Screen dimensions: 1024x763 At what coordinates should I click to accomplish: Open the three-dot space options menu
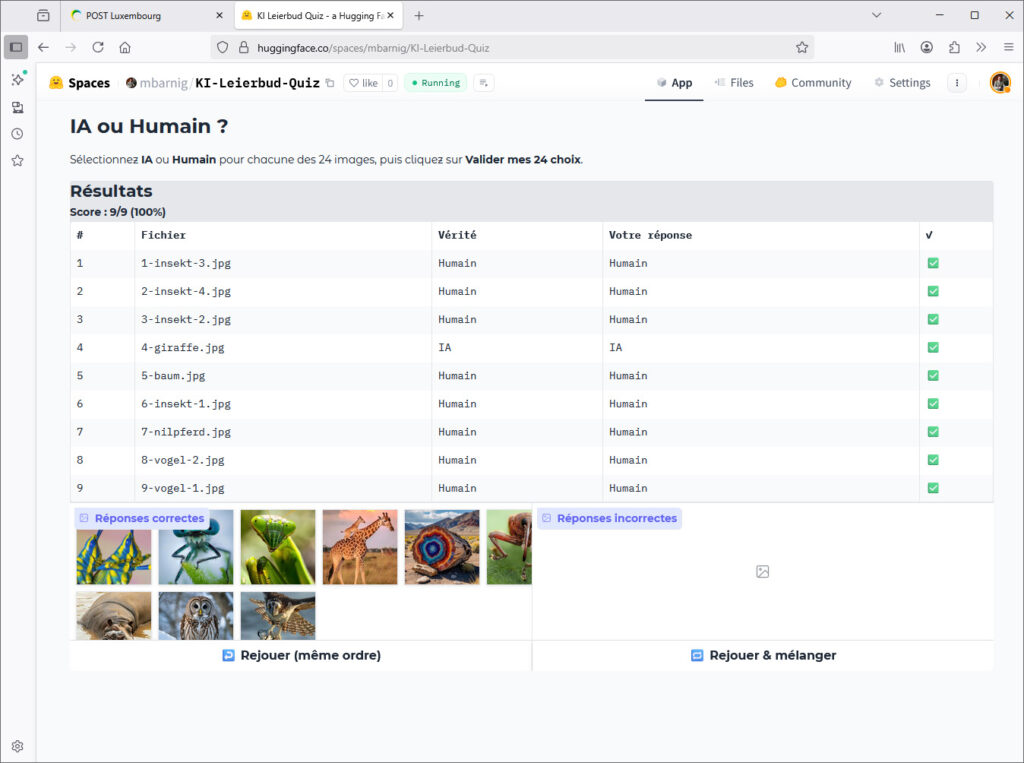(x=957, y=83)
